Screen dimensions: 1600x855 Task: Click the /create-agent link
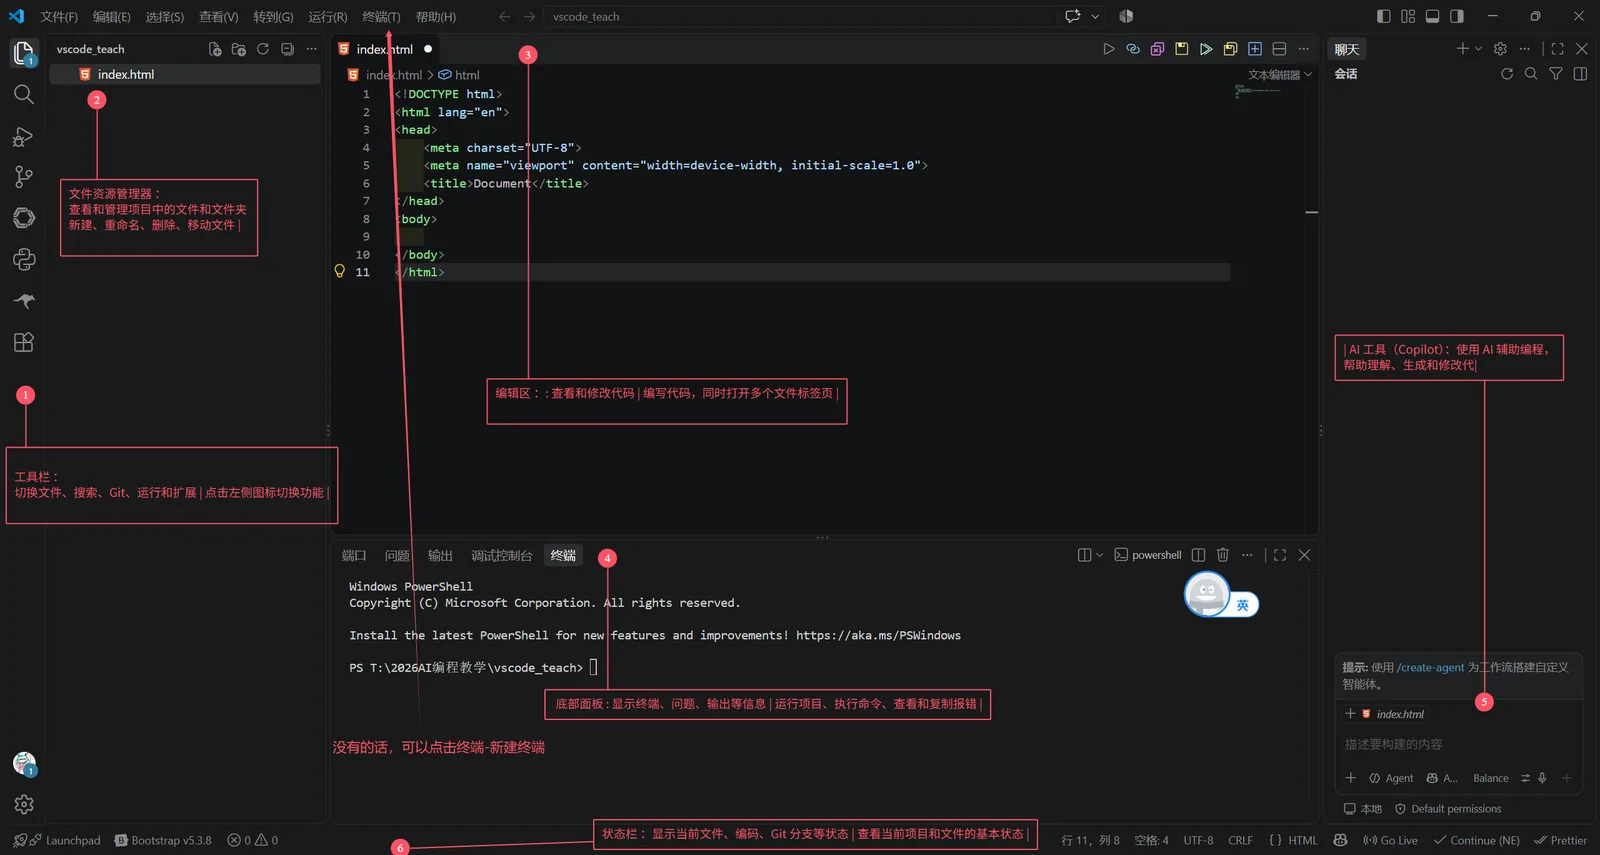(1430, 667)
